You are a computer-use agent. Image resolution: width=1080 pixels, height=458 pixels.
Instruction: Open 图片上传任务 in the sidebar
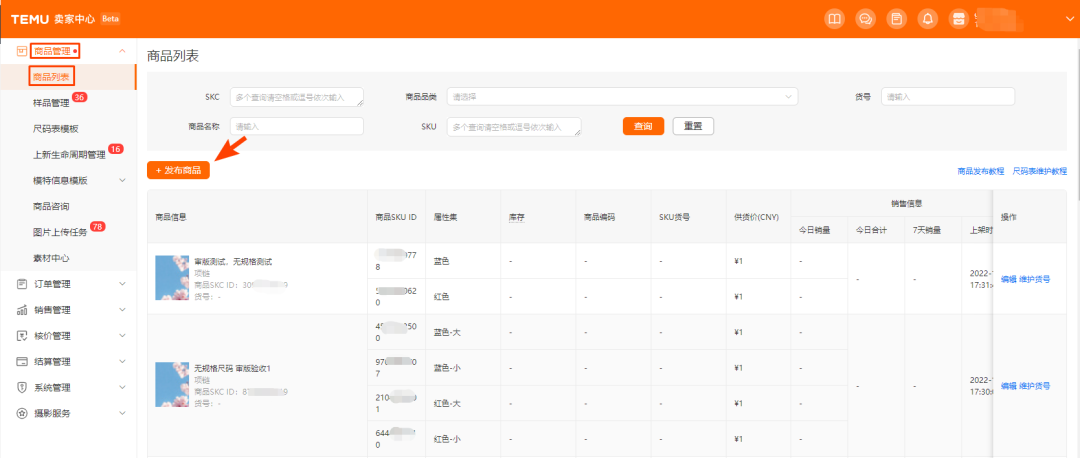60,232
